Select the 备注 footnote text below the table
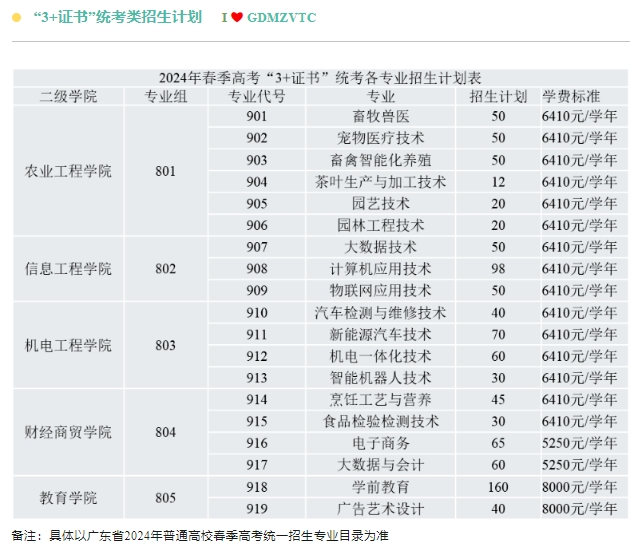 [200, 535]
